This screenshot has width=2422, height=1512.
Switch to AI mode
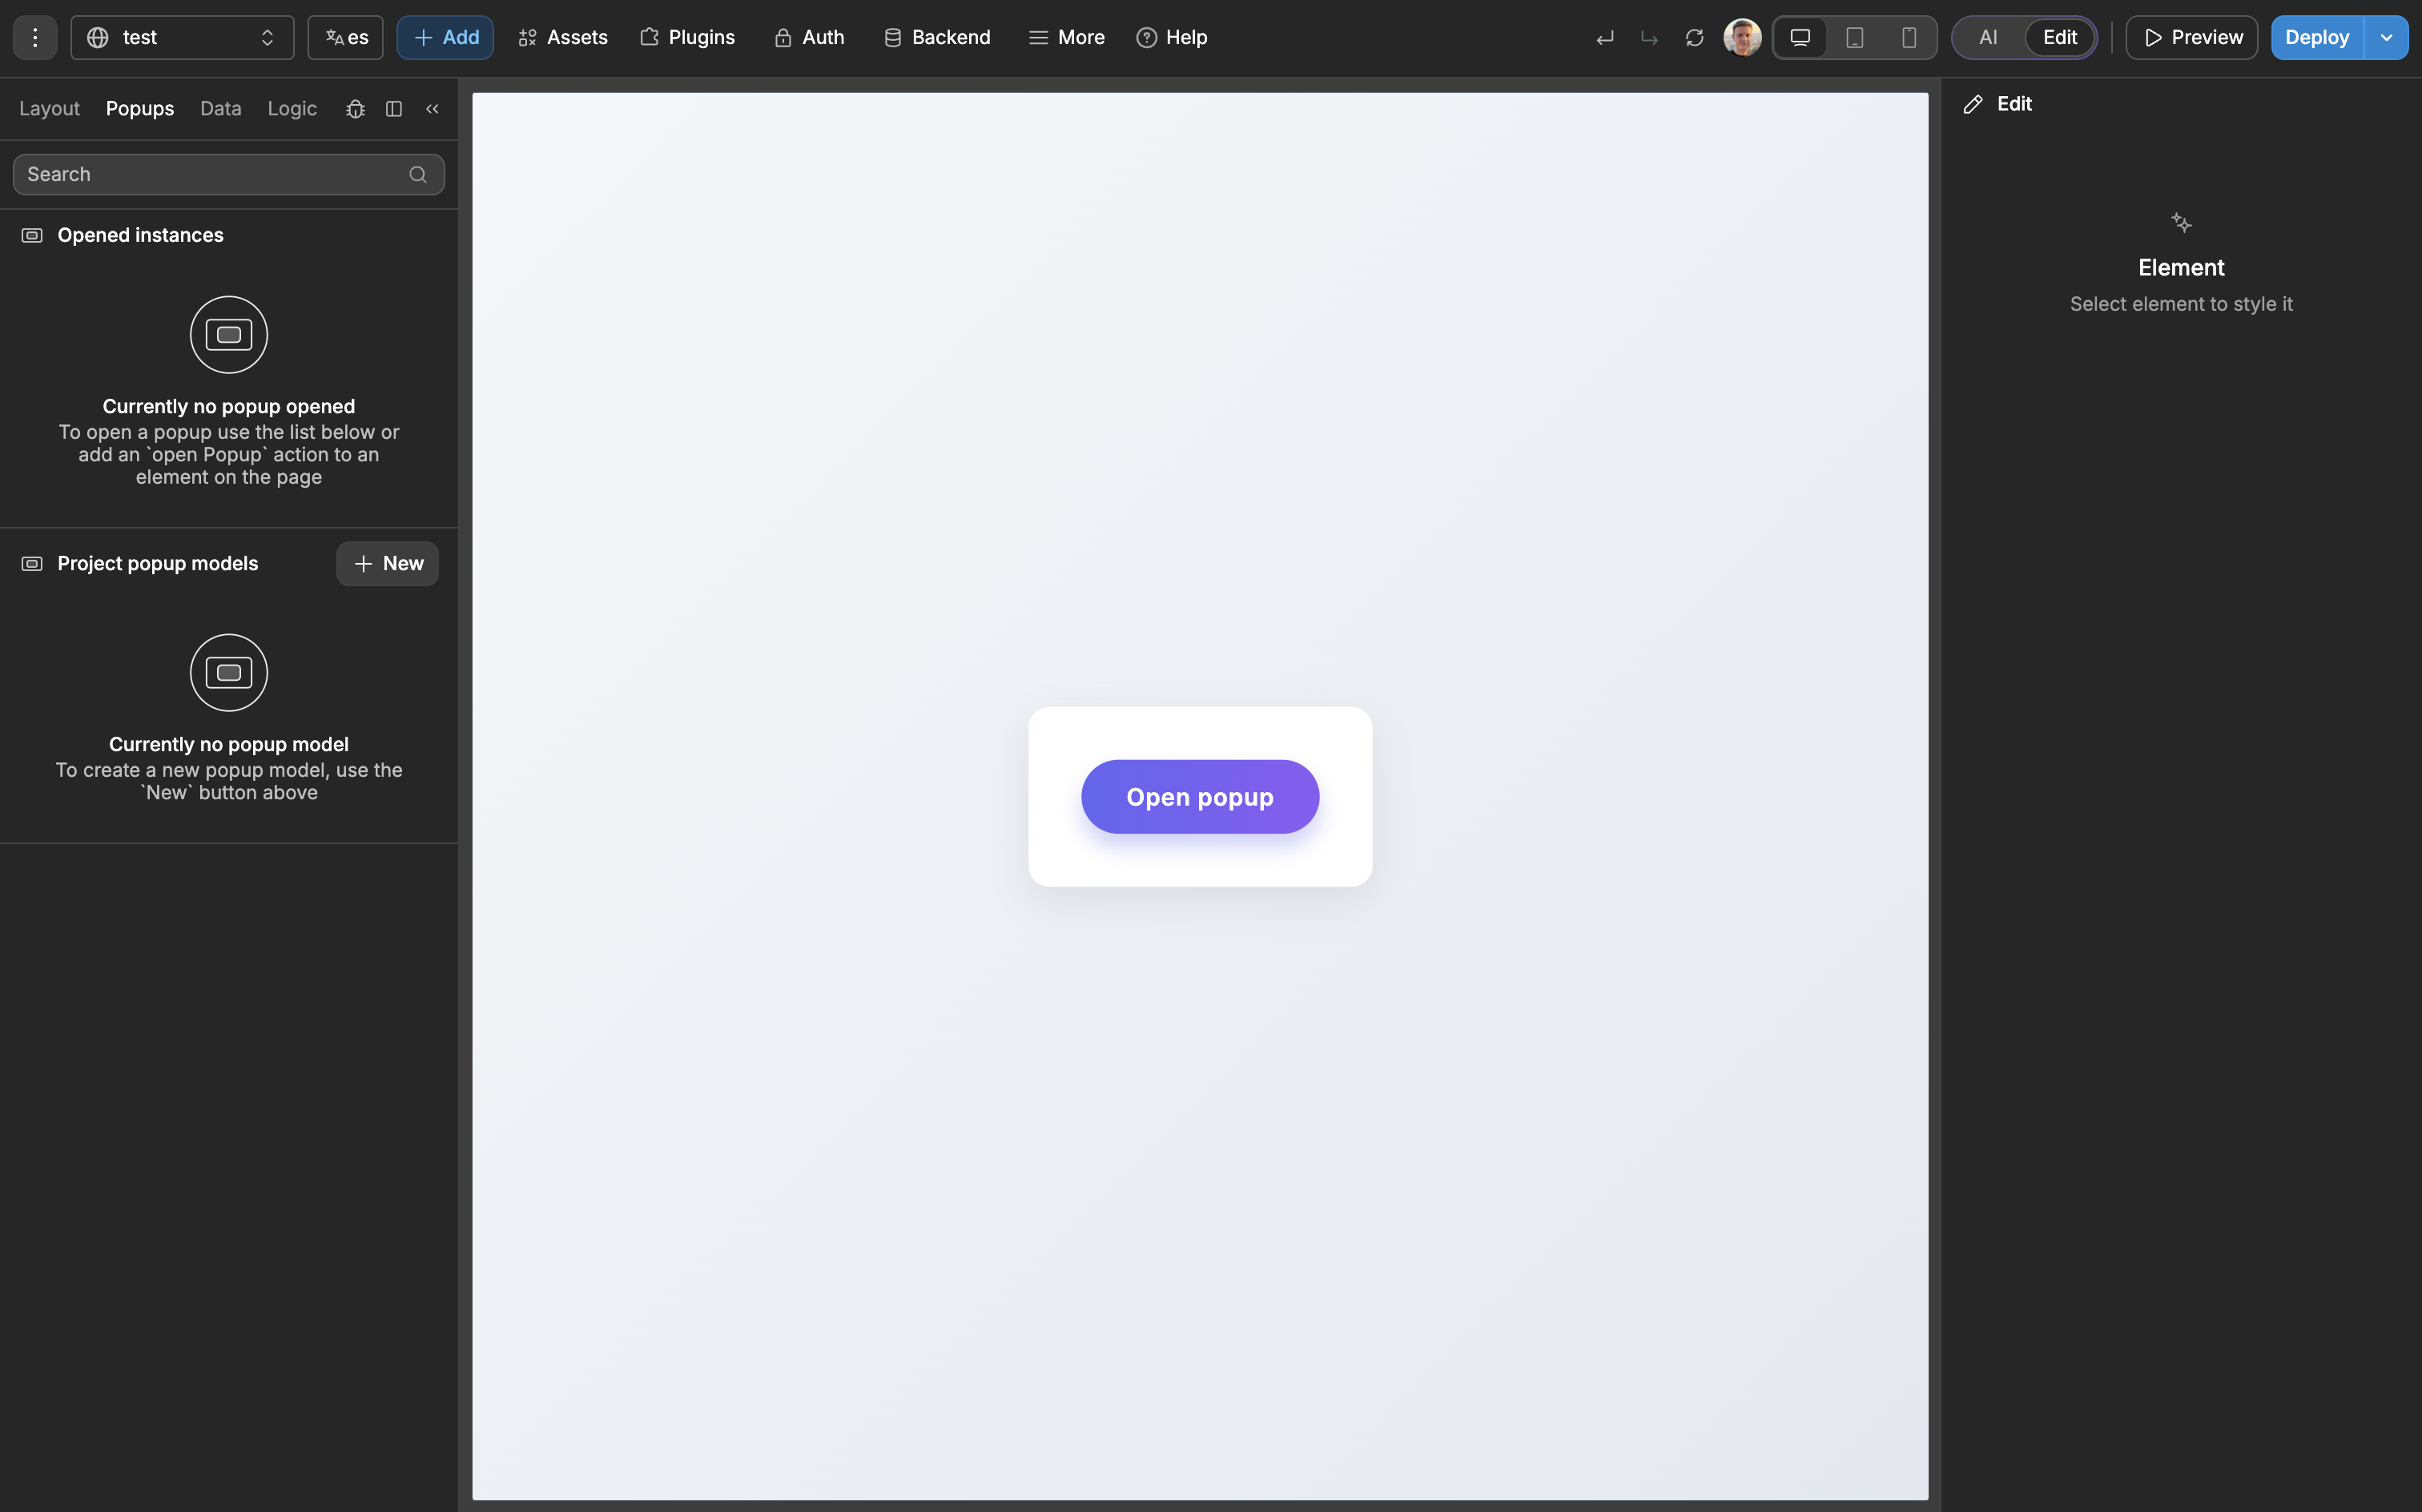click(x=1988, y=37)
